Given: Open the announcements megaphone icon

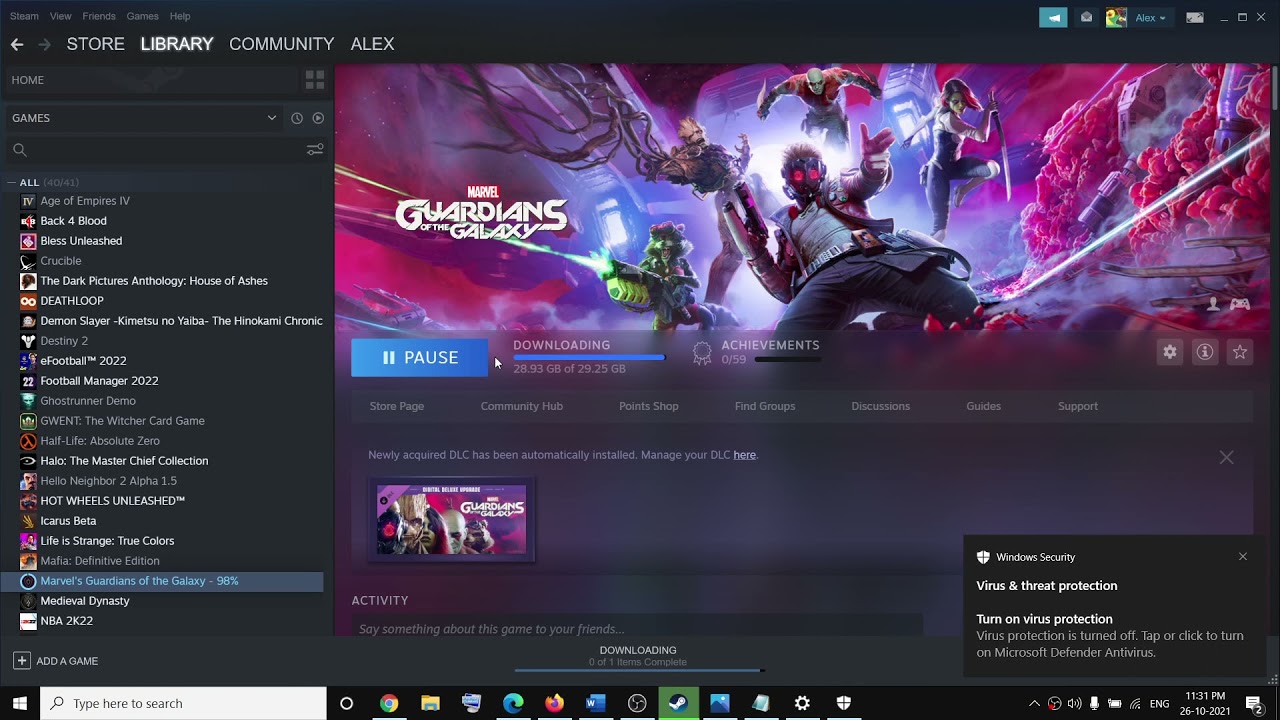Looking at the screenshot, I should pyautogui.click(x=1053, y=17).
